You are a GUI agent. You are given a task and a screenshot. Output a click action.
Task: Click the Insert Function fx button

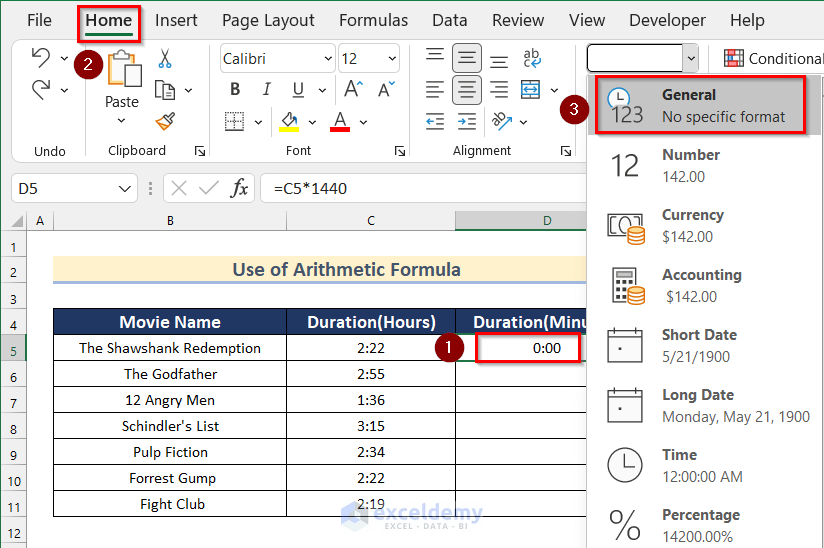[239, 188]
